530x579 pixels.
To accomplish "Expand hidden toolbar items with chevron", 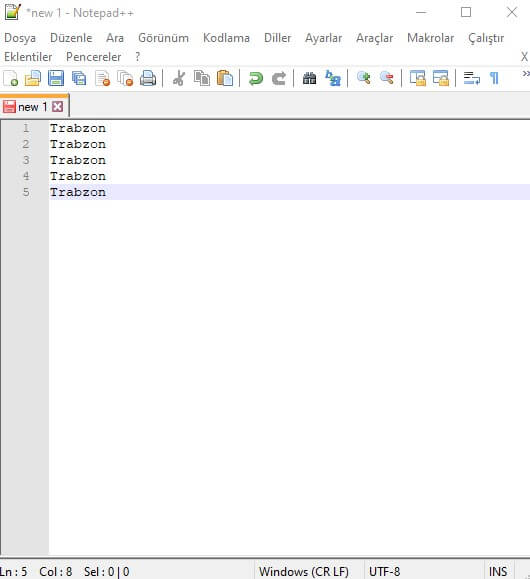I will (526, 74).
